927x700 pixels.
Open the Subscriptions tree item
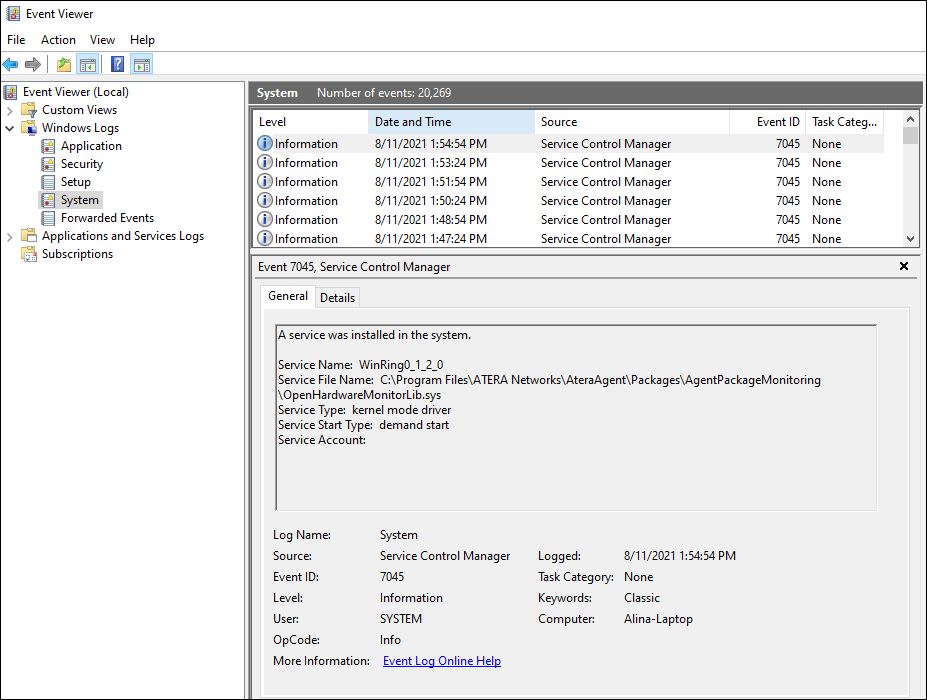[77, 254]
